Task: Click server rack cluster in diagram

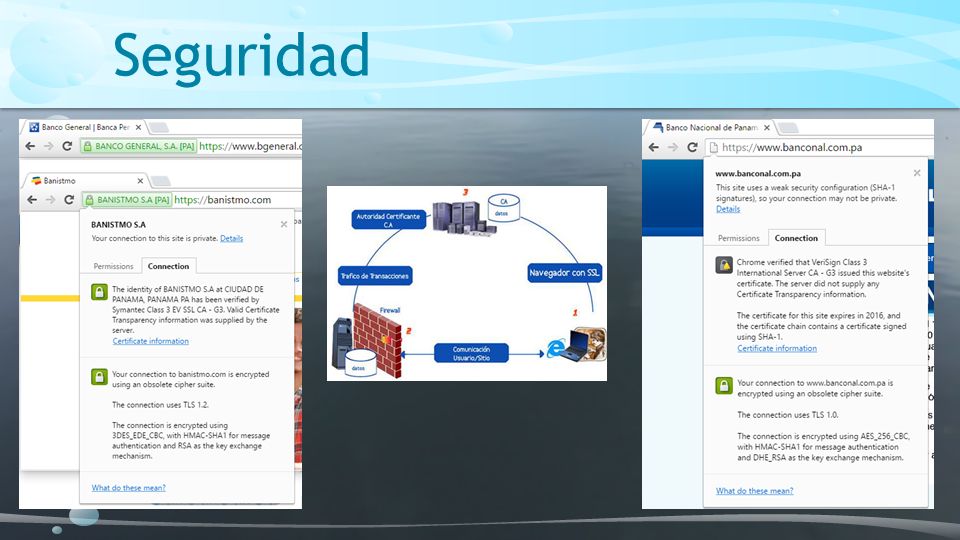Action: tap(463, 217)
